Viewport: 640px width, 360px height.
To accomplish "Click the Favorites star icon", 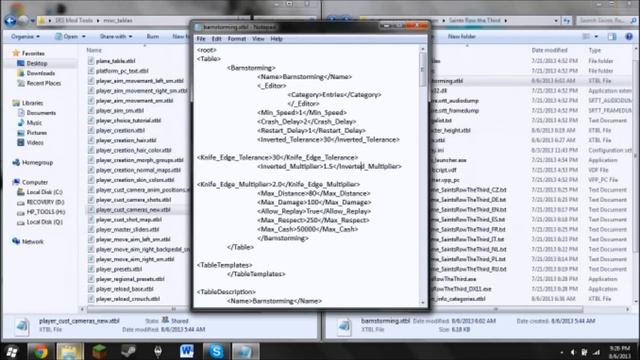I will 16,53.
